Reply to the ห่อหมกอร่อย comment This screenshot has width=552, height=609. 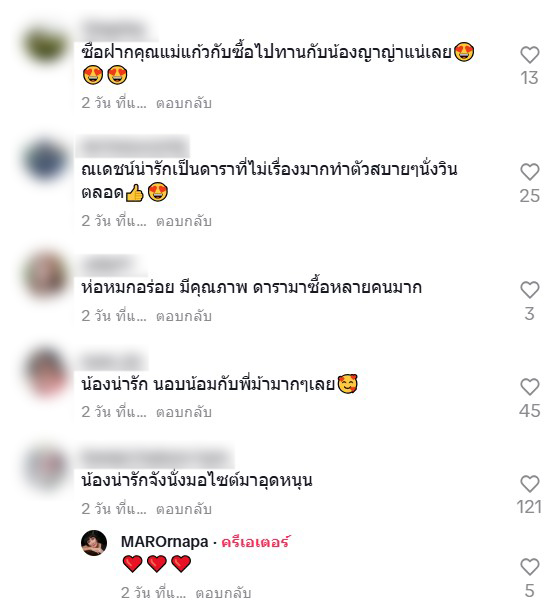184,316
